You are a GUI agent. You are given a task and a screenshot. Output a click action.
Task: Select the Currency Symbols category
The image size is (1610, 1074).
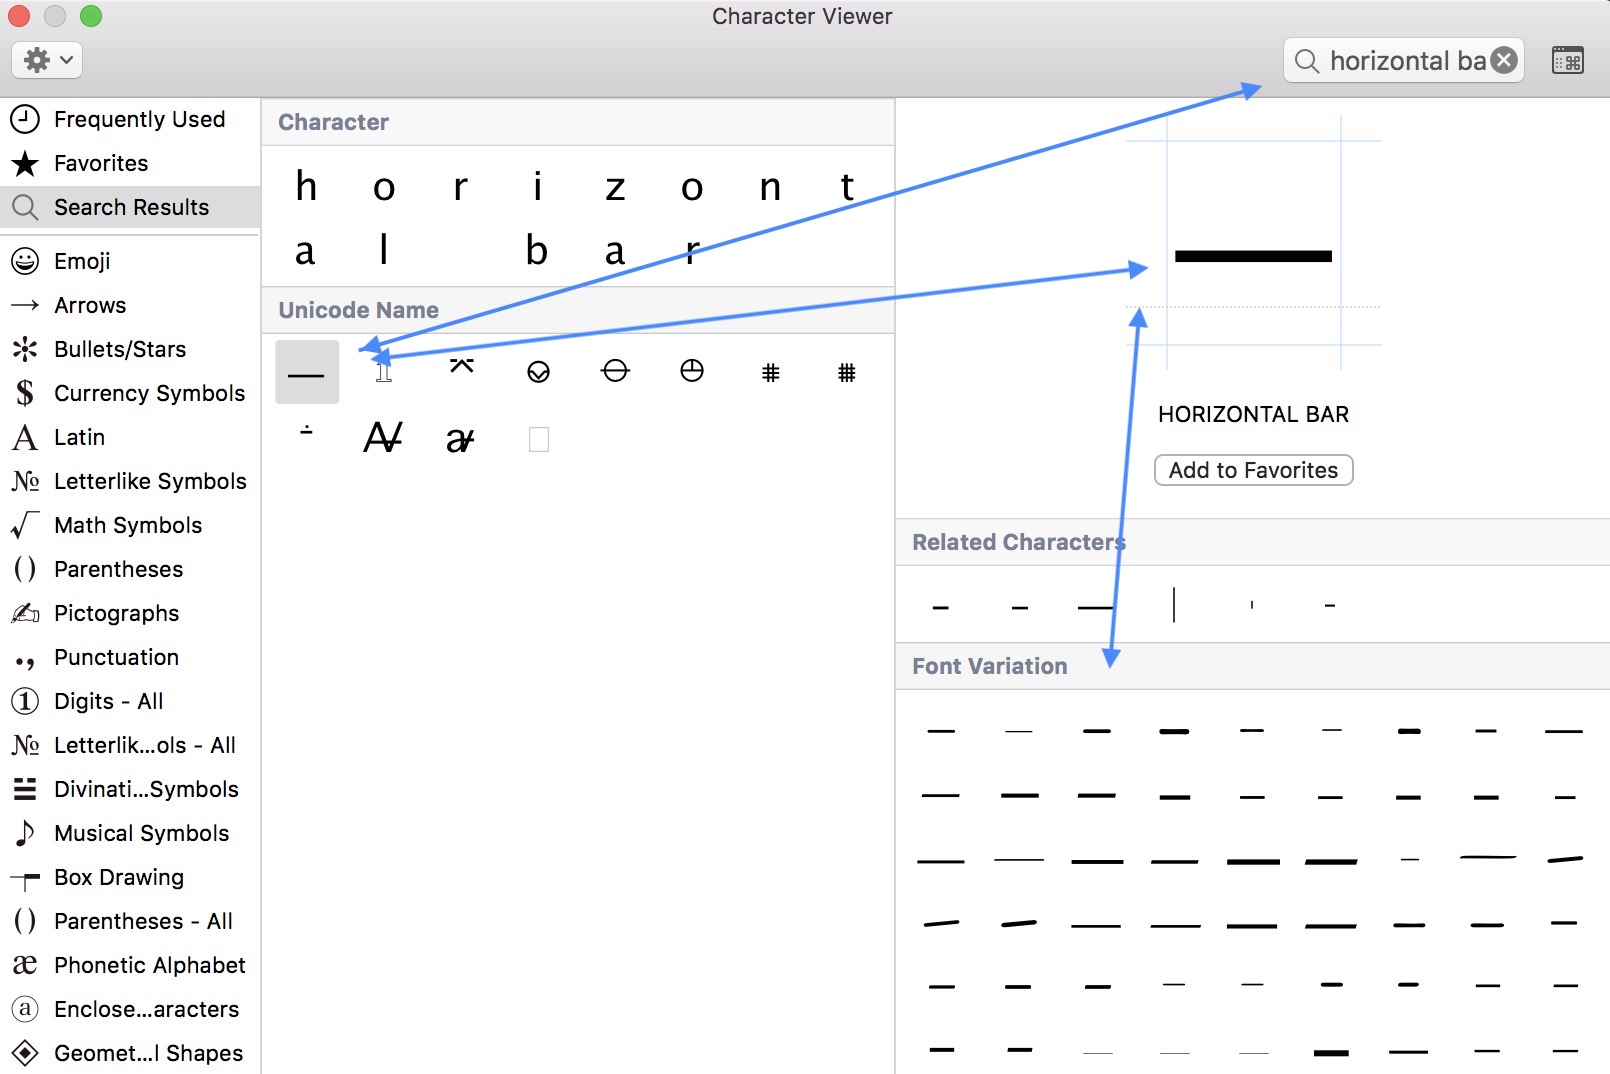click(148, 393)
